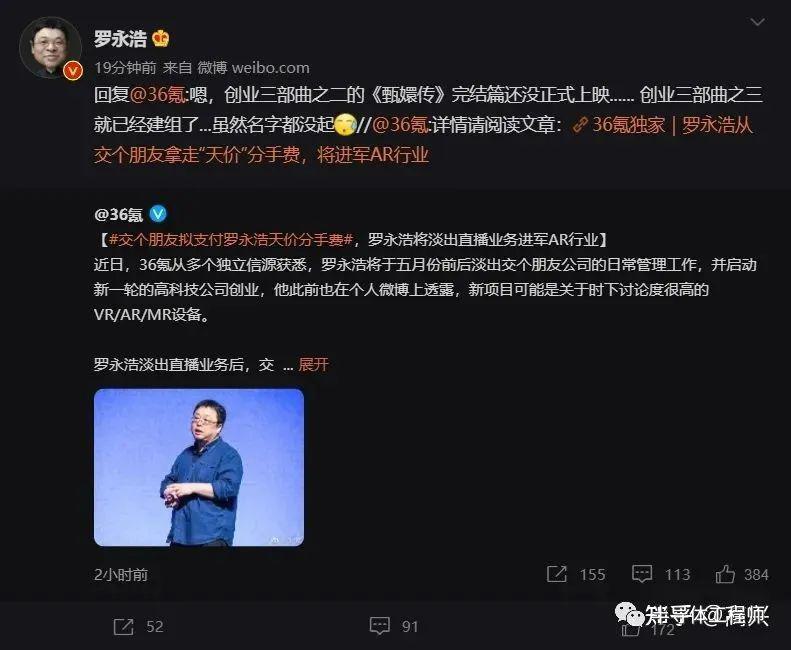791x650 pixels.
Task: Like the quoted post with 384 likes
Action: pyautogui.click(x=725, y=574)
